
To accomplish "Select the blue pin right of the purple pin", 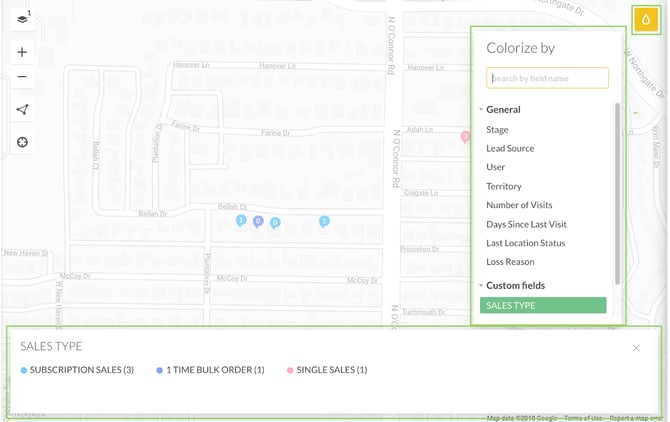I will click(x=275, y=223).
